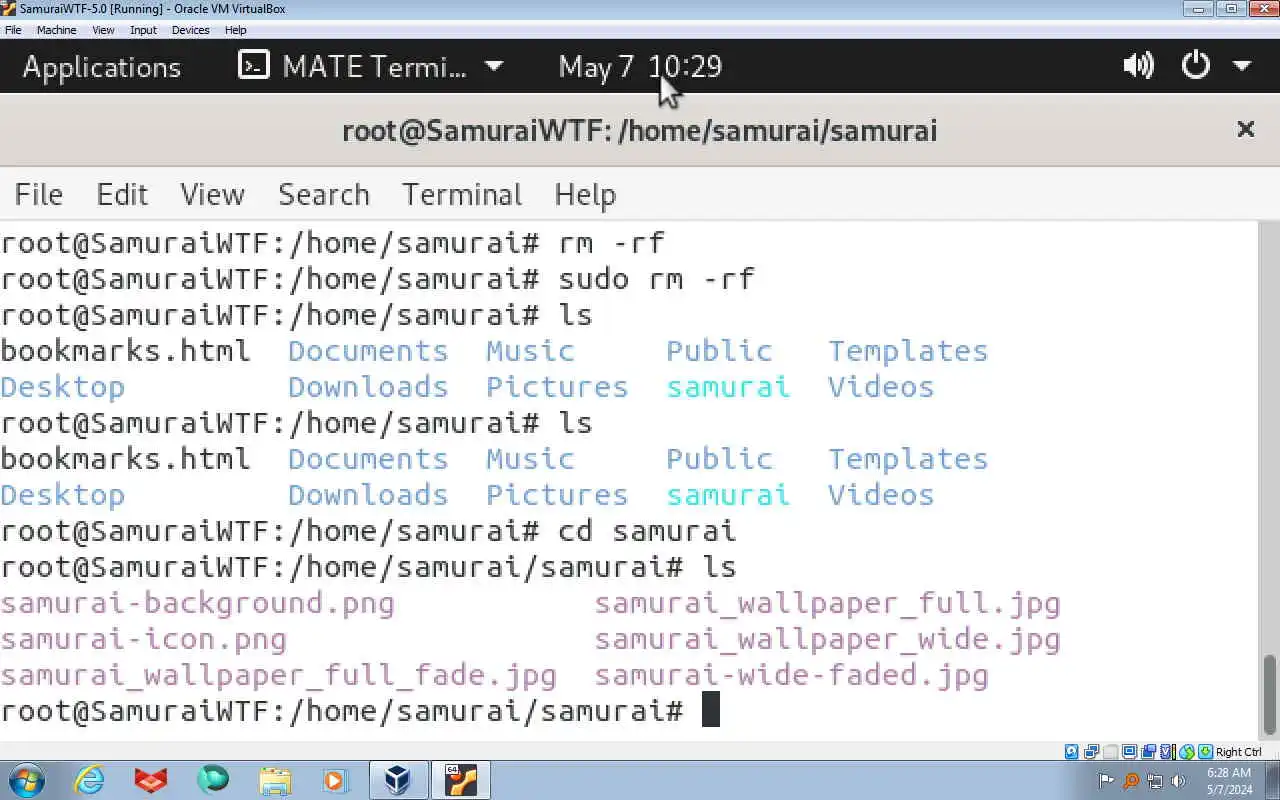Click samurai-background.png in the listing
Viewport: 1280px width, 800px height.
point(197,603)
